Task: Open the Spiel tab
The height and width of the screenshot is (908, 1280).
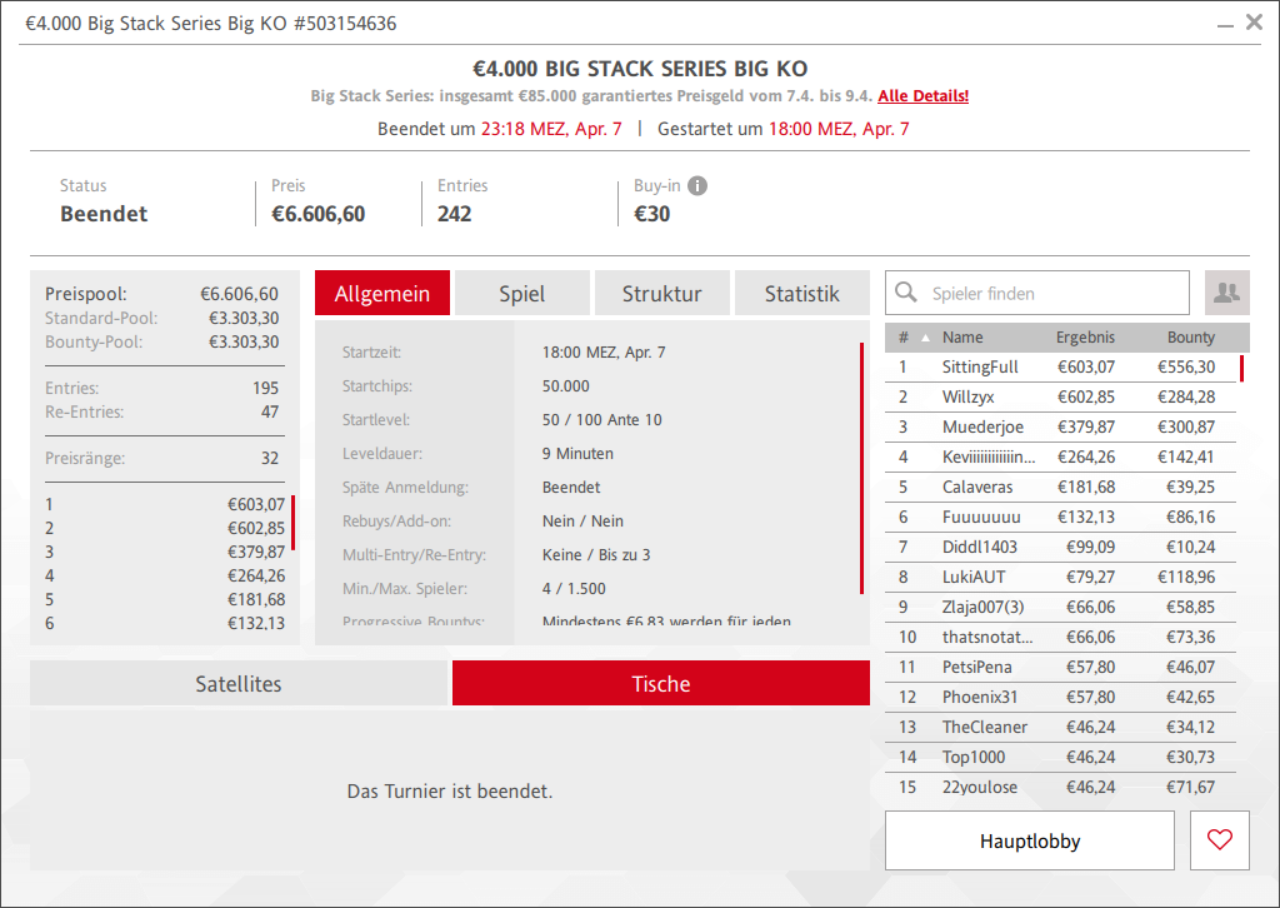Action: (522, 293)
